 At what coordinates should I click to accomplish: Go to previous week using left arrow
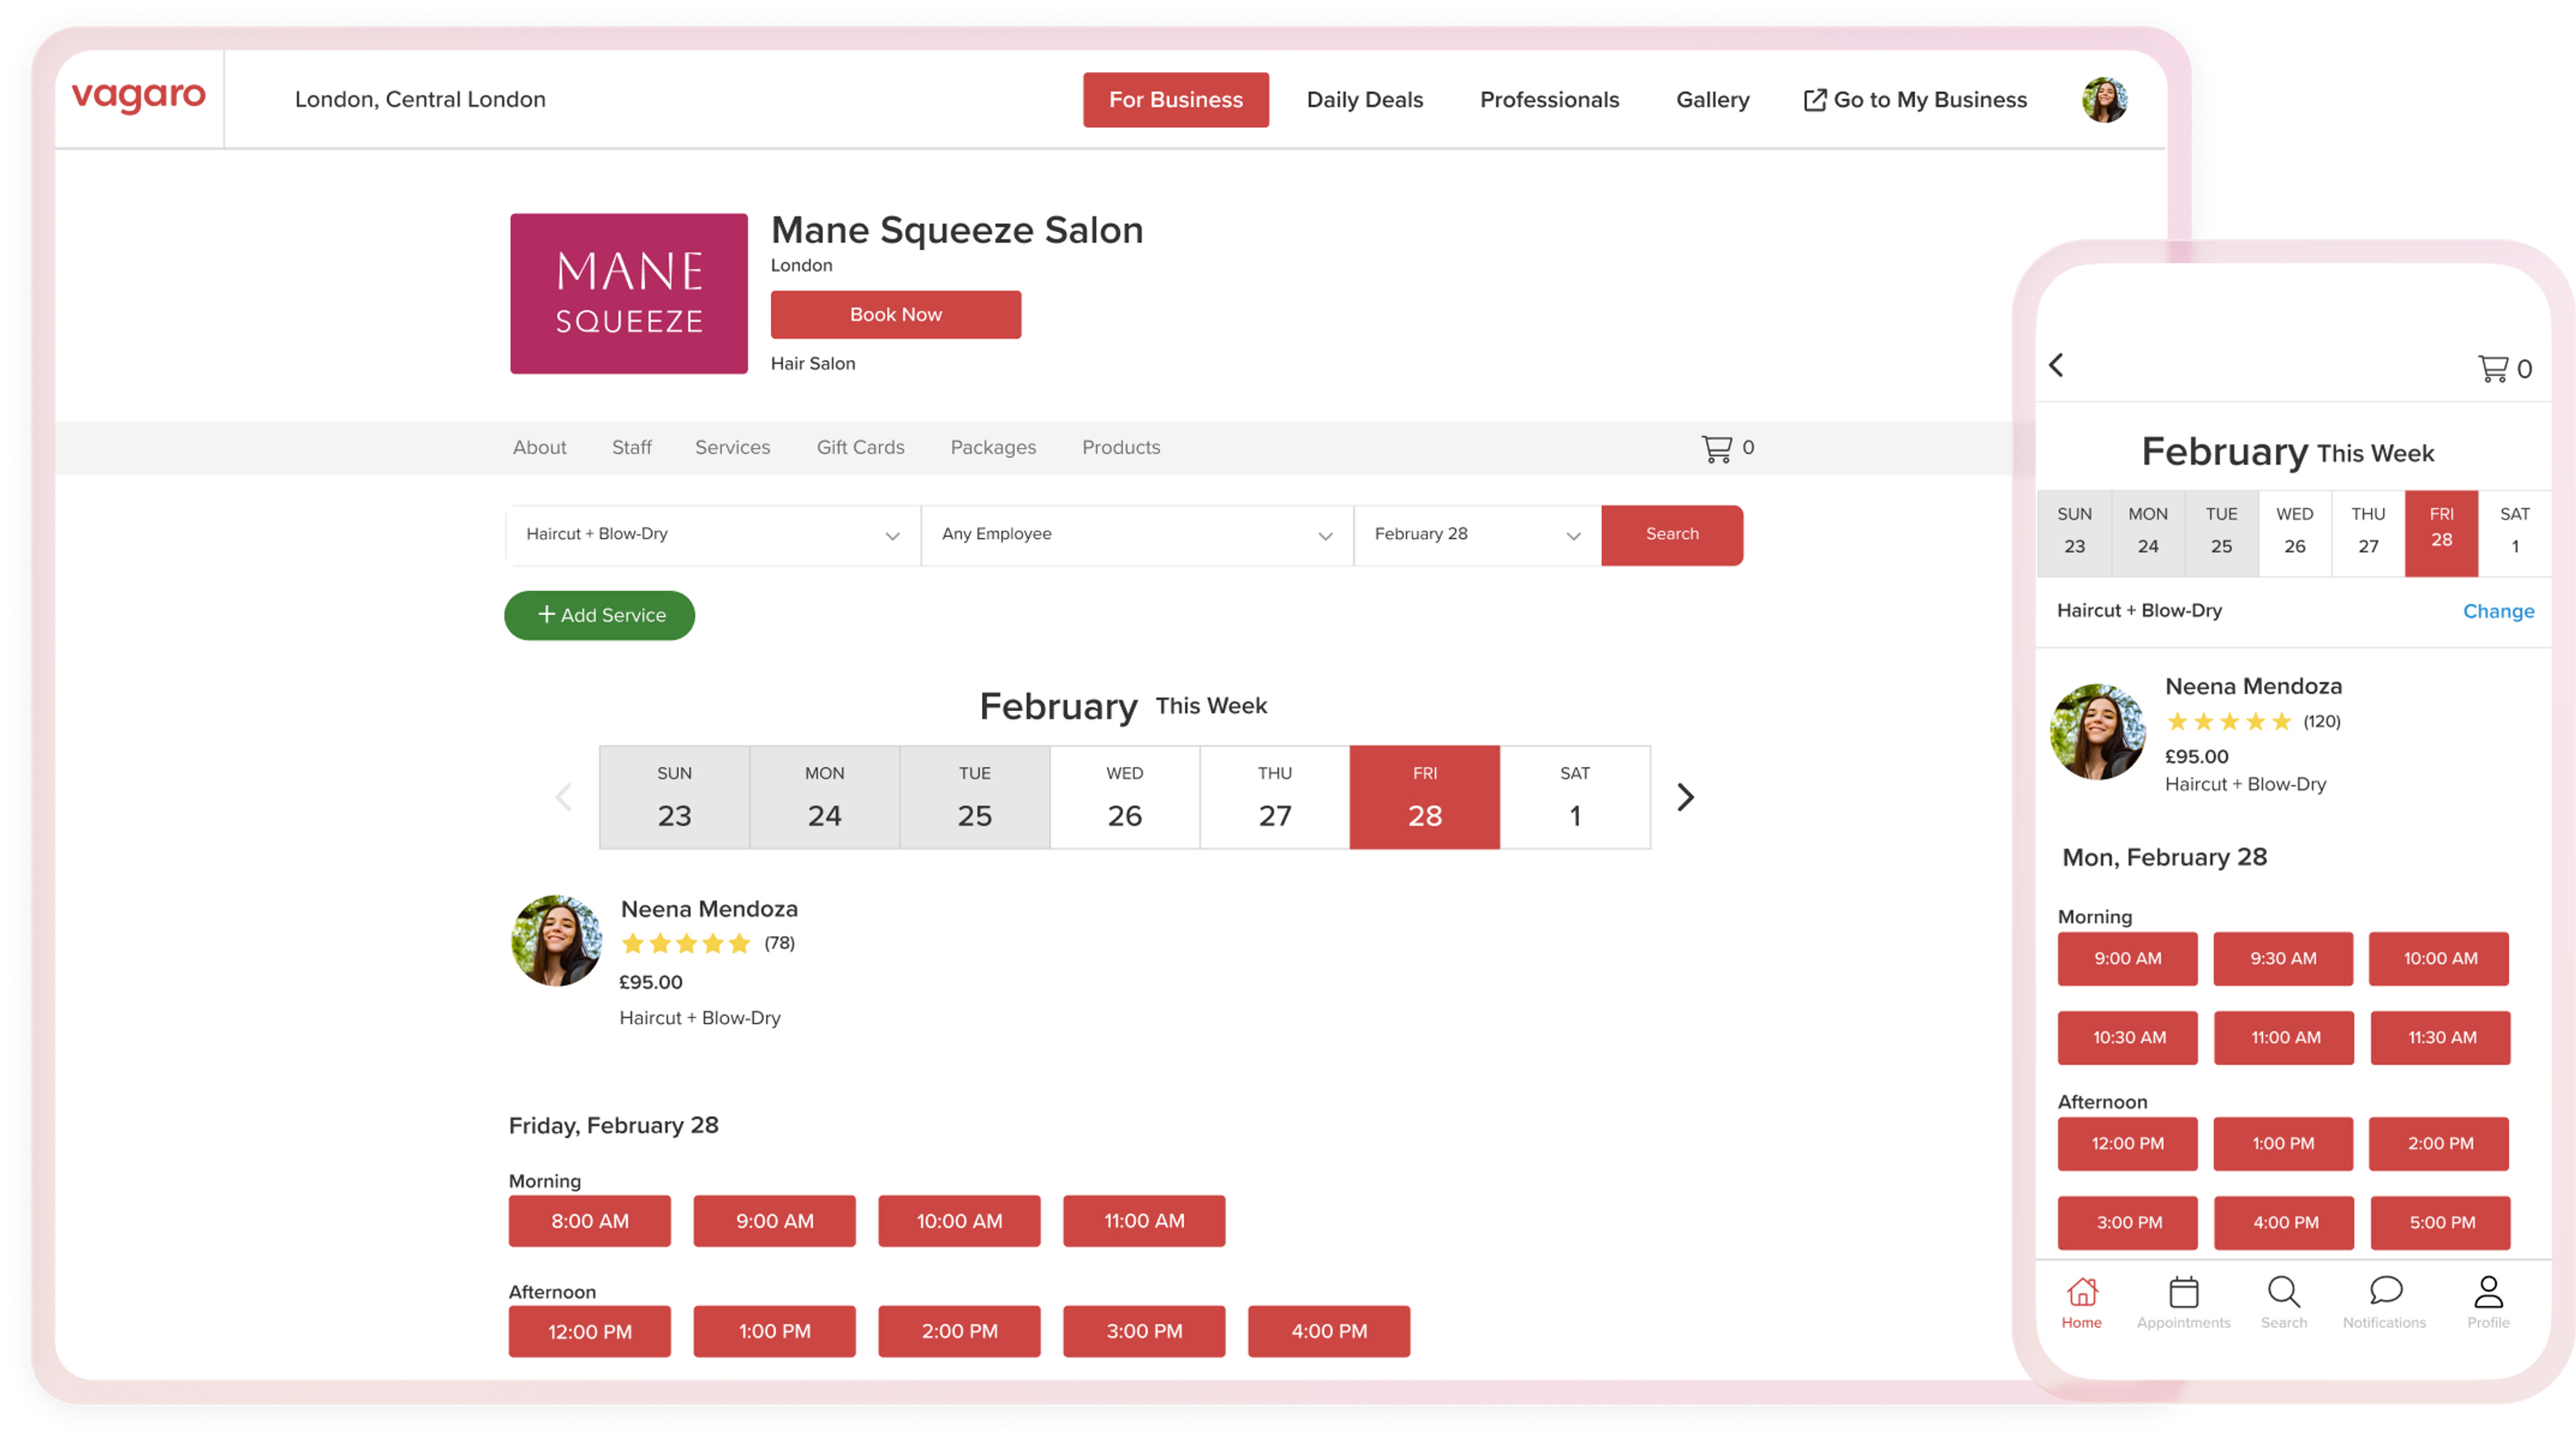[564, 797]
